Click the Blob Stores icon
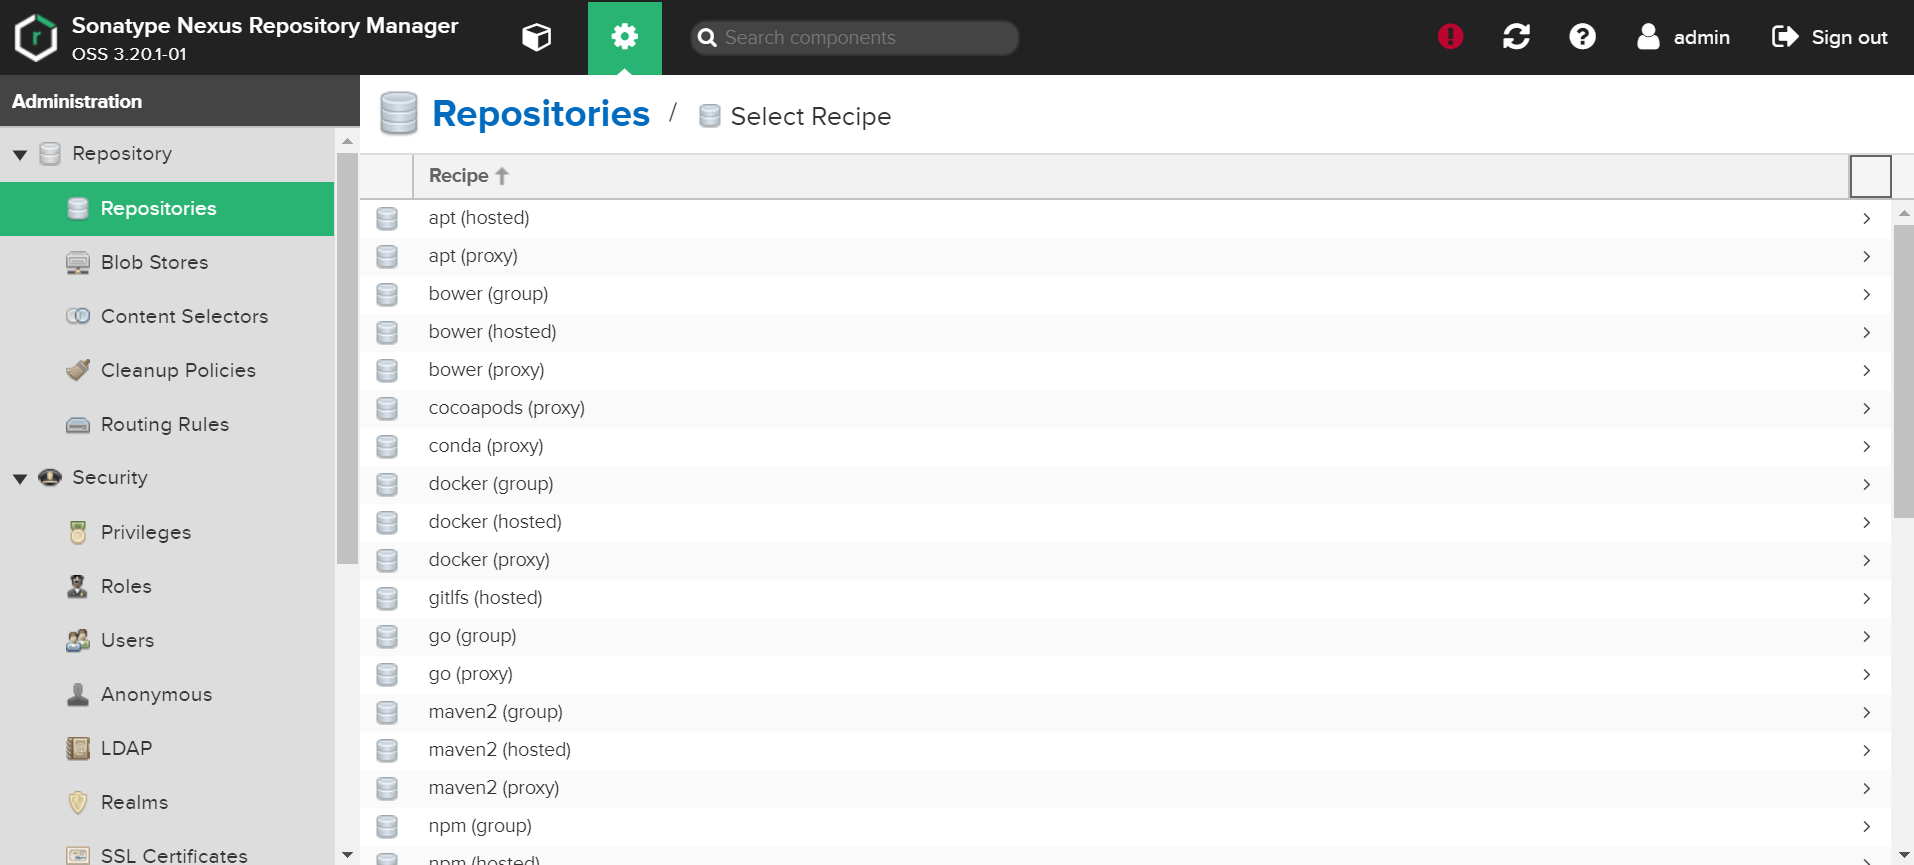 tap(78, 263)
